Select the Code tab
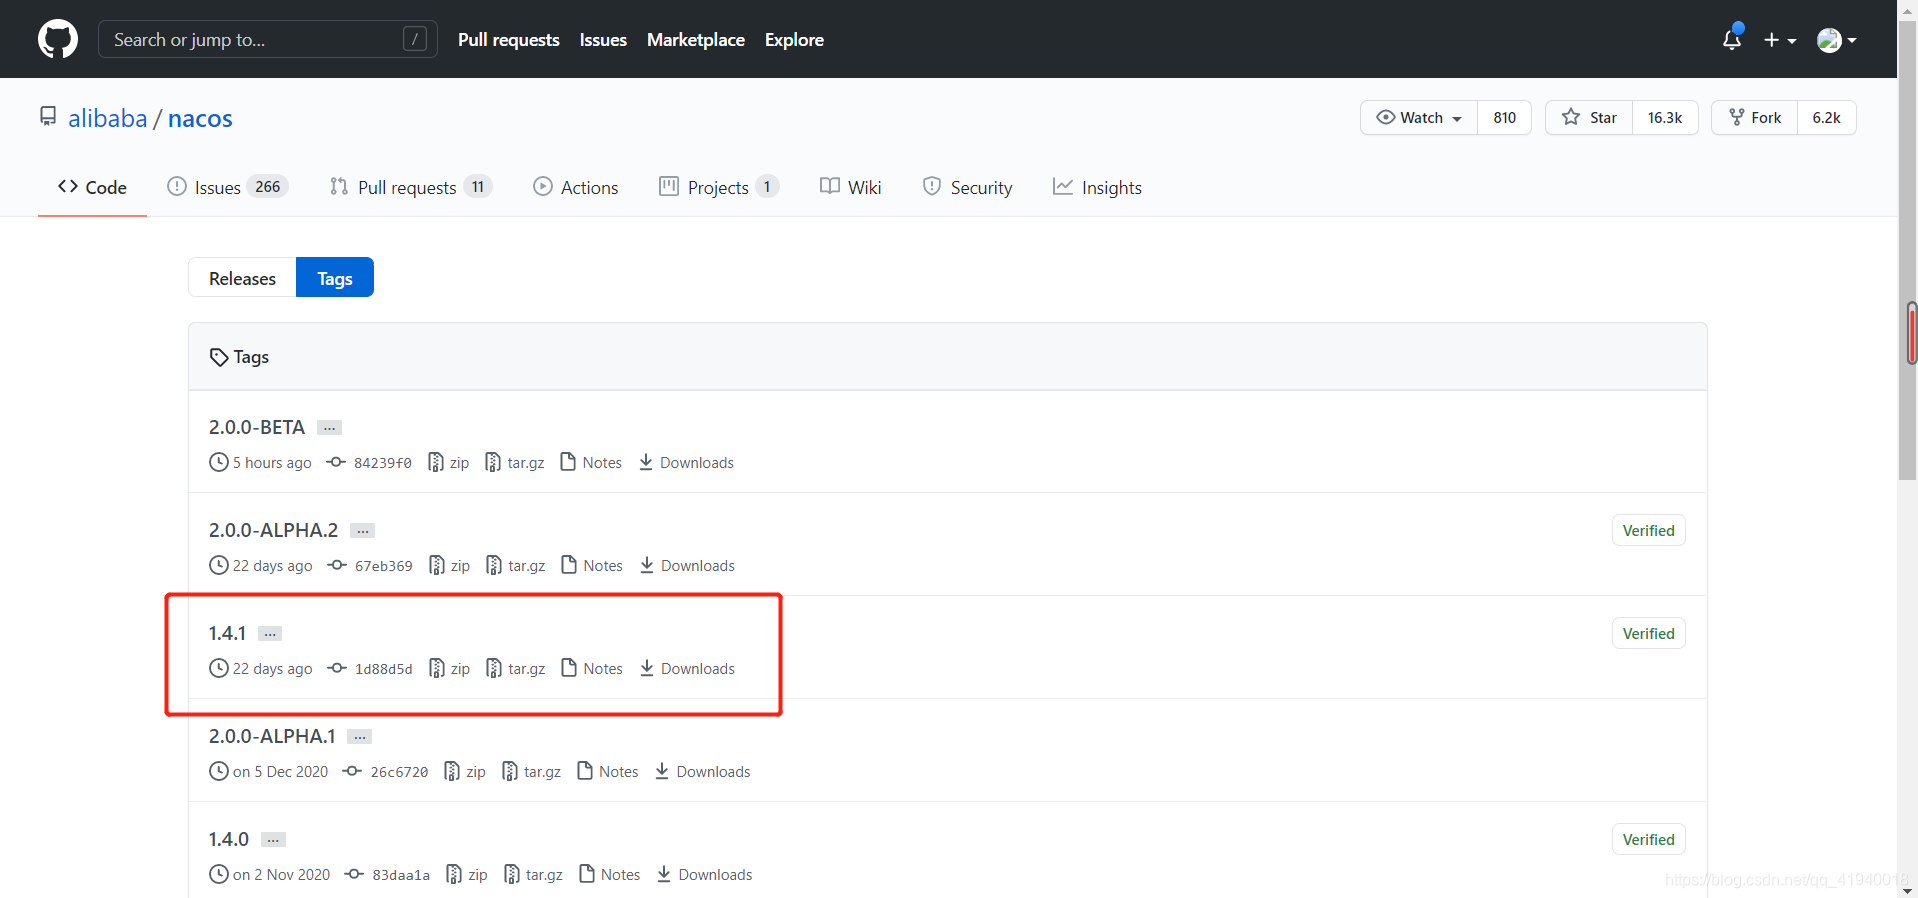This screenshot has width=1918, height=898. [92, 187]
